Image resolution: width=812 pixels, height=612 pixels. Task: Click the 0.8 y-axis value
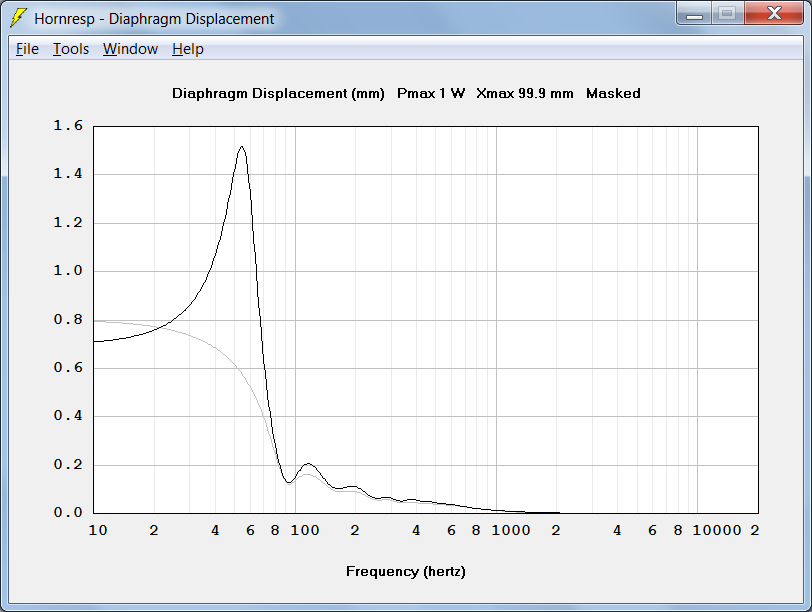[68, 319]
